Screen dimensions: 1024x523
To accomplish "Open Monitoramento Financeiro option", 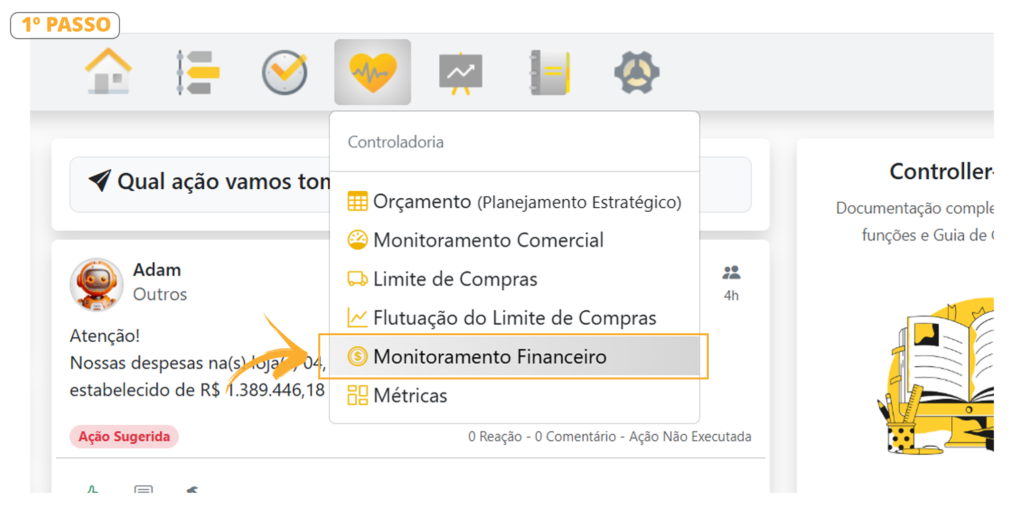I will point(489,357).
